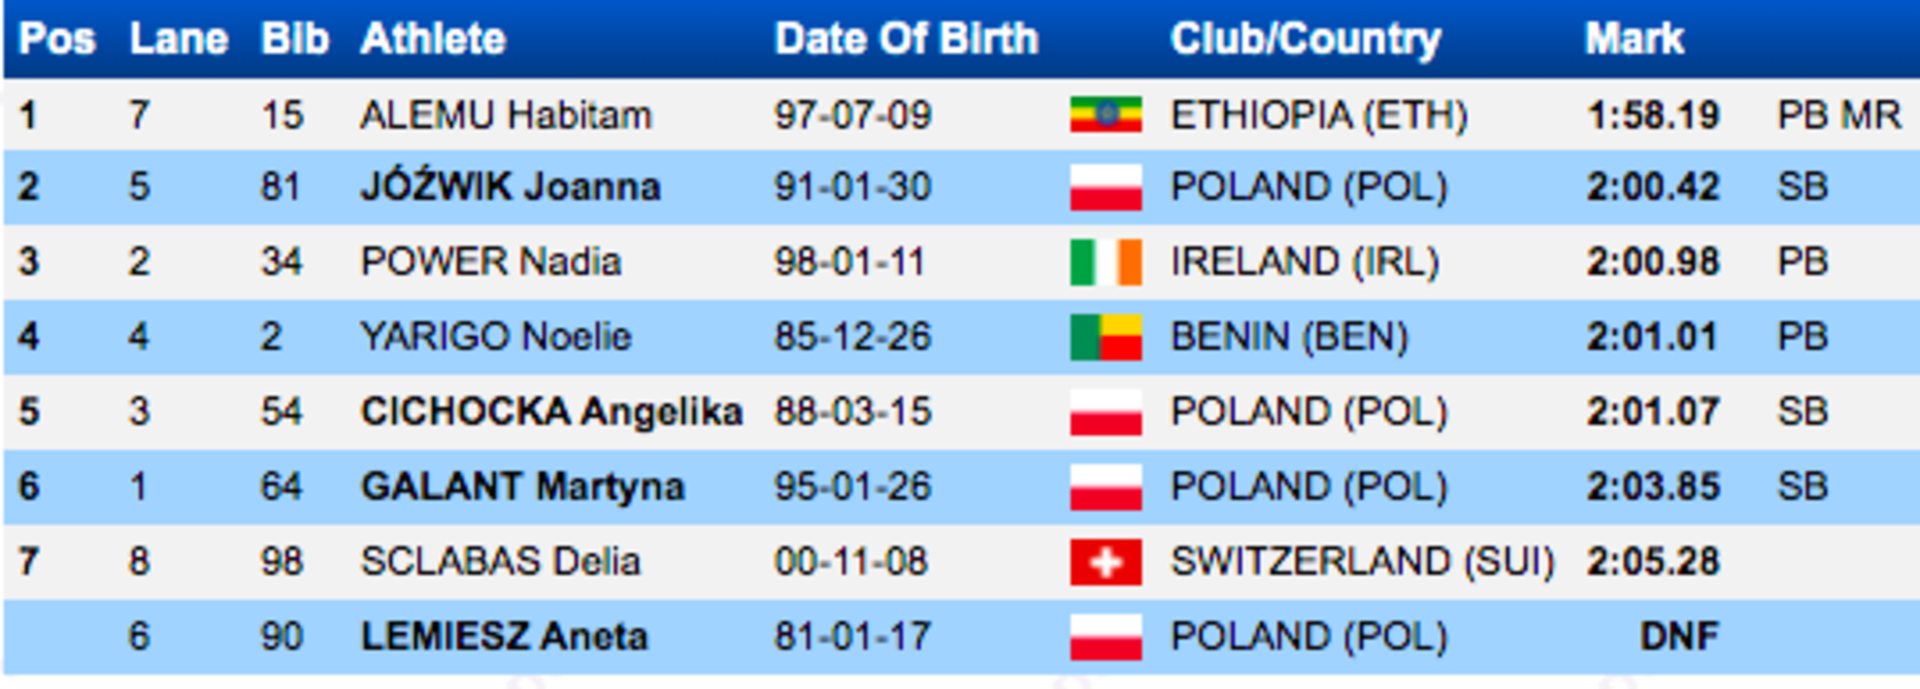
Task: Open athlete CICHOCKA Angelika
Action: pyautogui.click(x=551, y=412)
